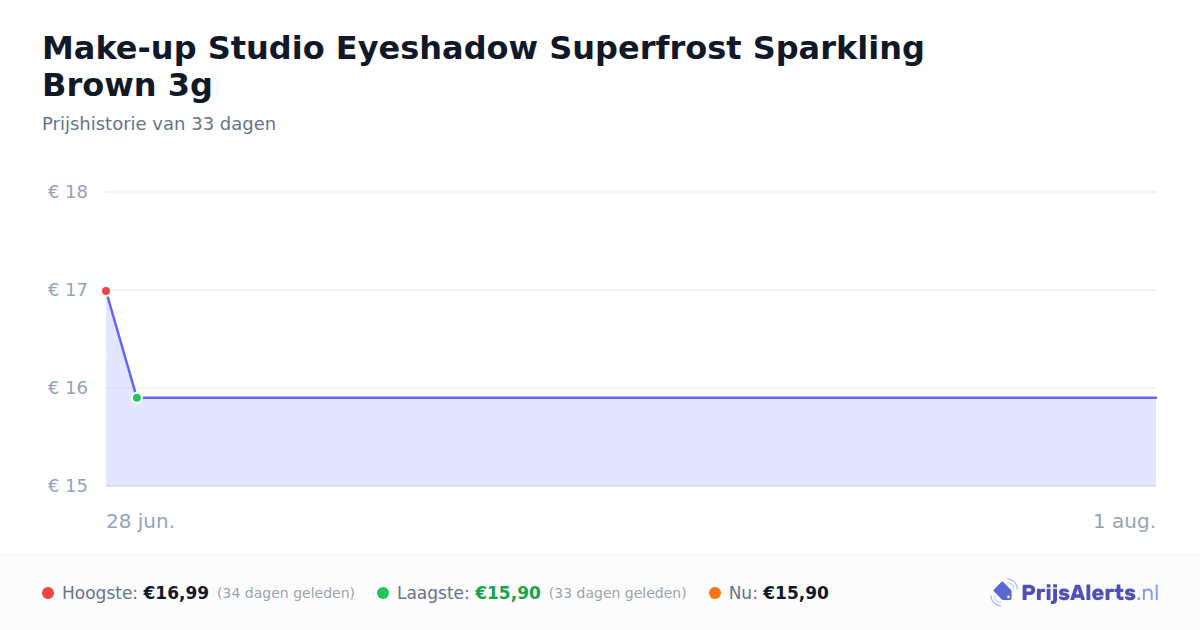Open the PrijsAlerts.nl brand link
Viewport: 1200px width, 630px height.
(1074, 593)
